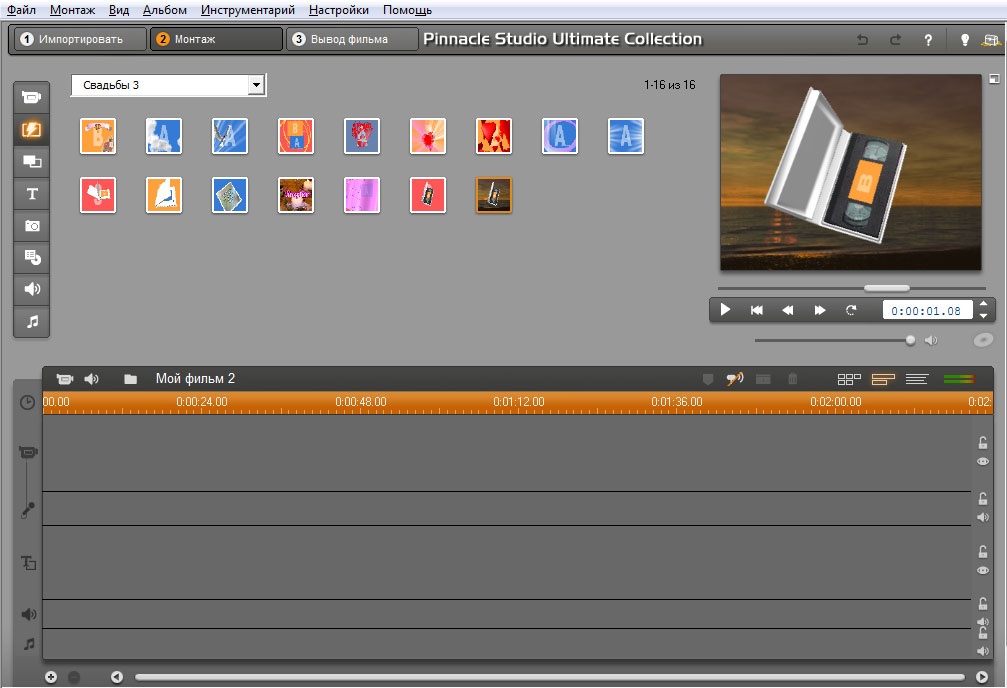This screenshot has height=688, width=1007.
Task: Switch to the Storyboard view
Action: pyautogui.click(x=849, y=380)
